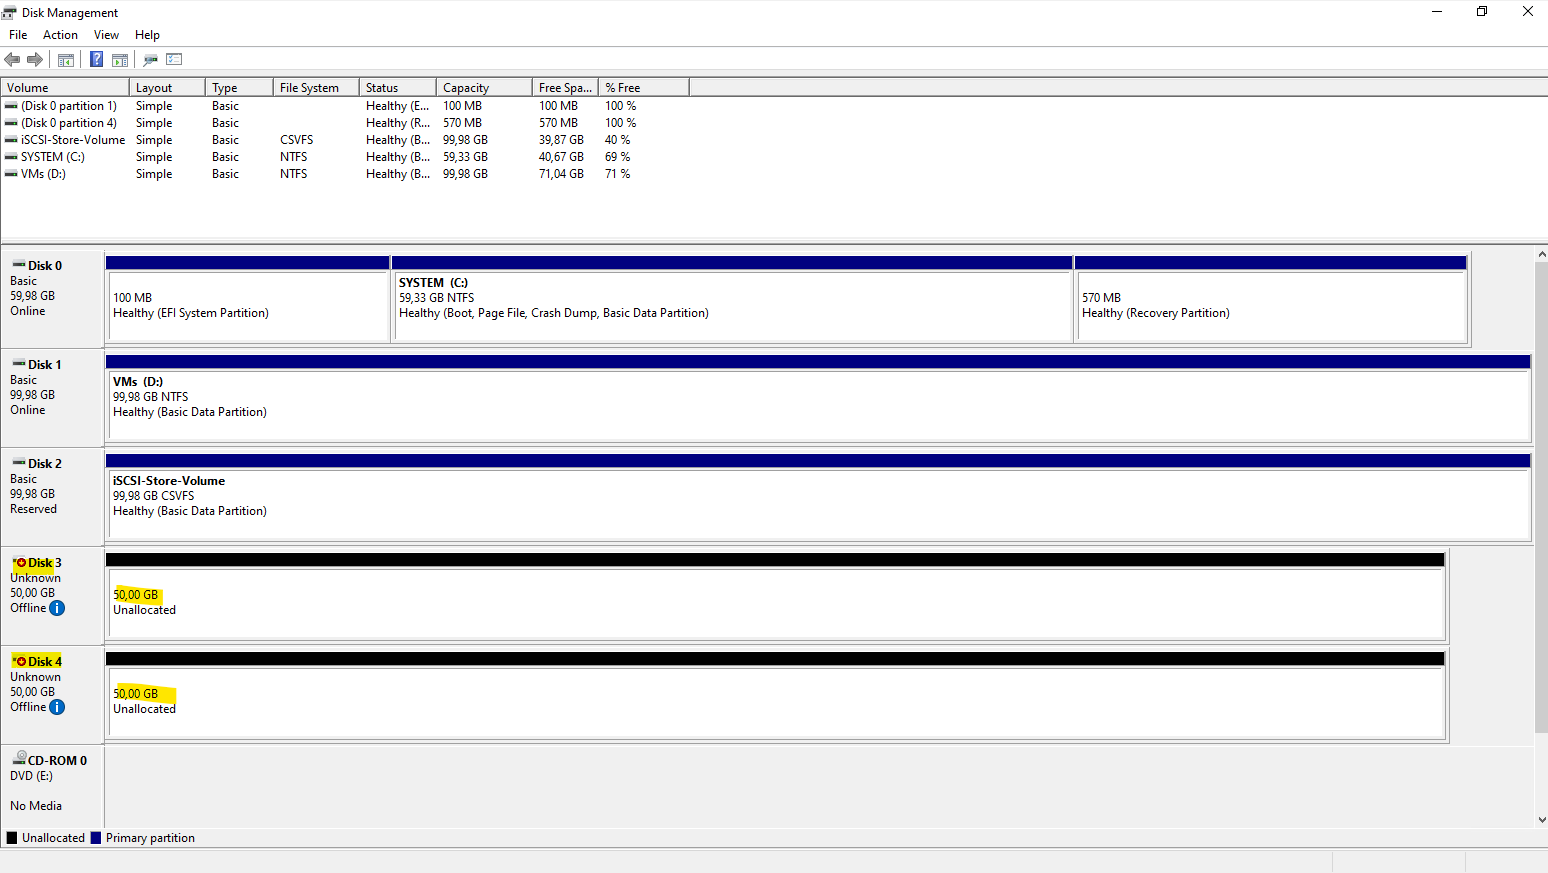Click the 39,87 GB free space cell

[x=561, y=140]
